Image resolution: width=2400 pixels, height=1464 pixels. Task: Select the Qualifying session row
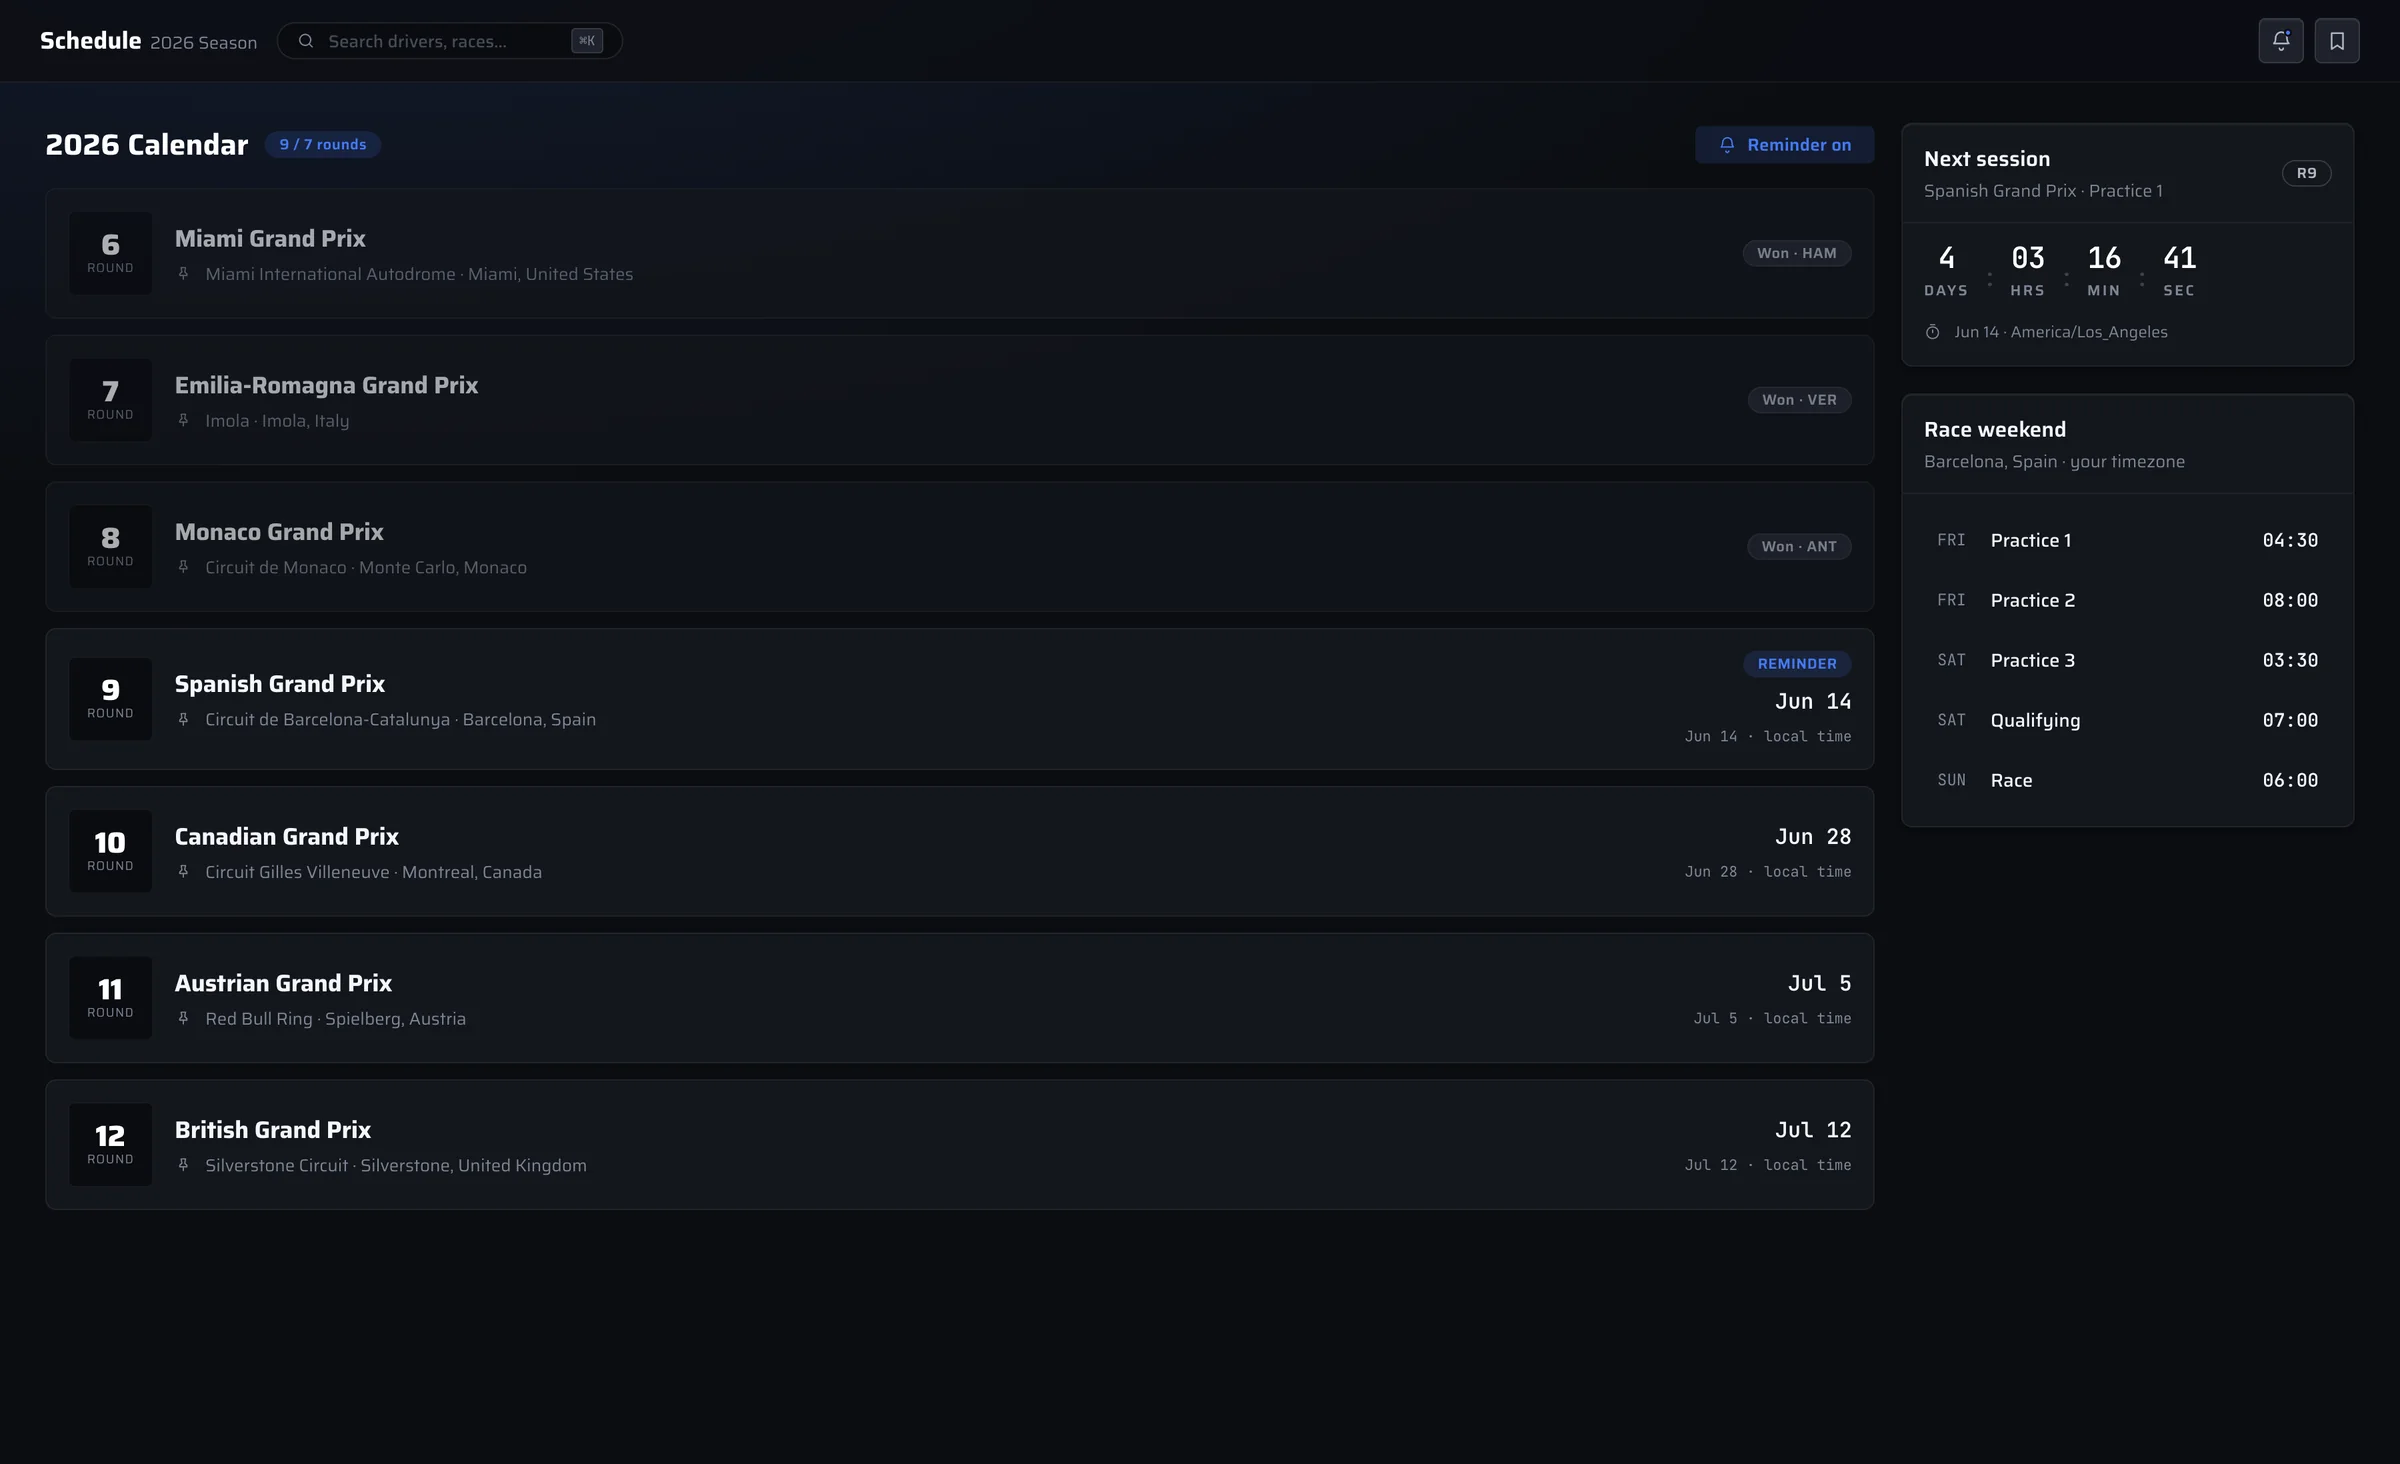(2127, 720)
